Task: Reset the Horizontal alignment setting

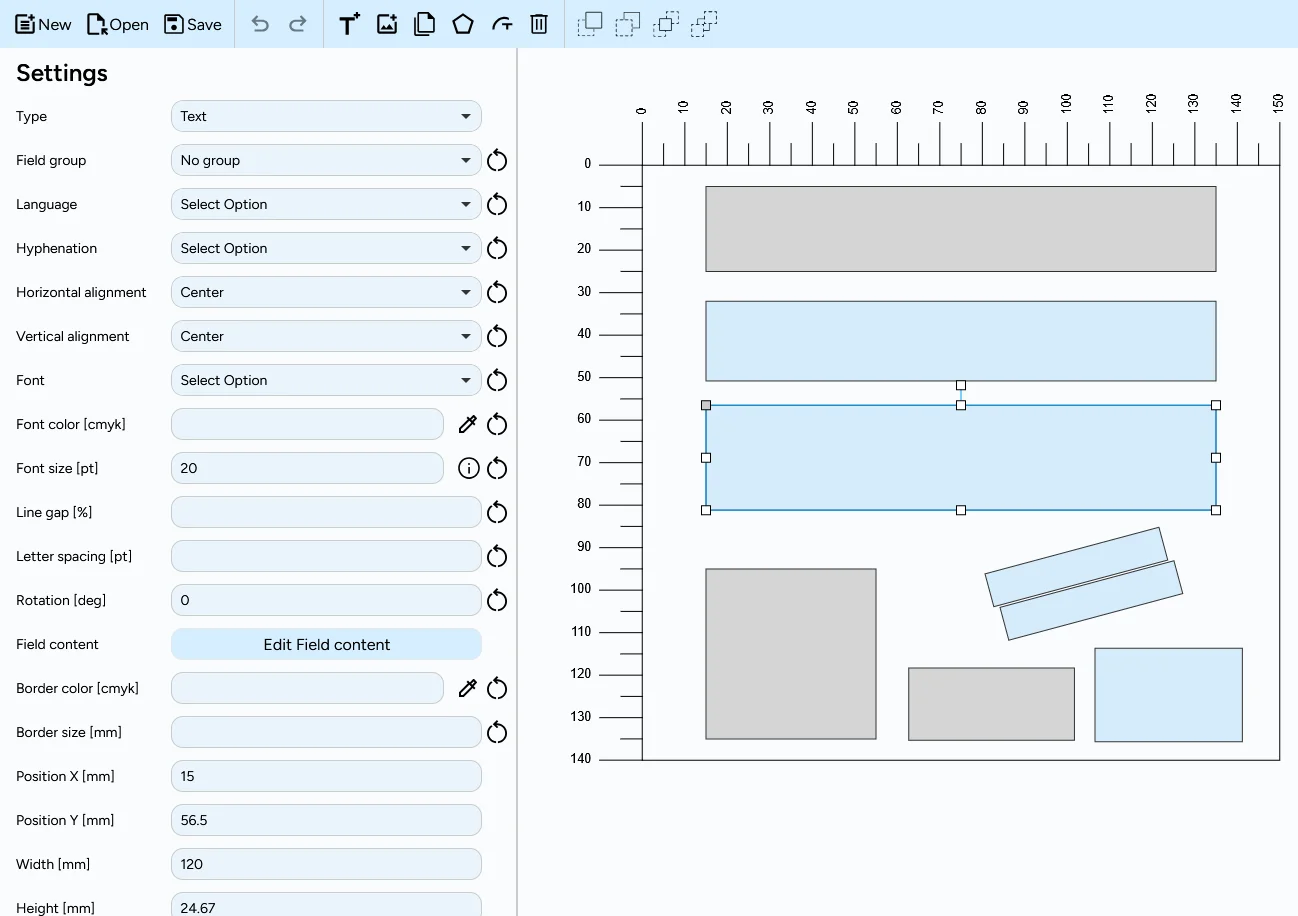Action: (x=497, y=293)
